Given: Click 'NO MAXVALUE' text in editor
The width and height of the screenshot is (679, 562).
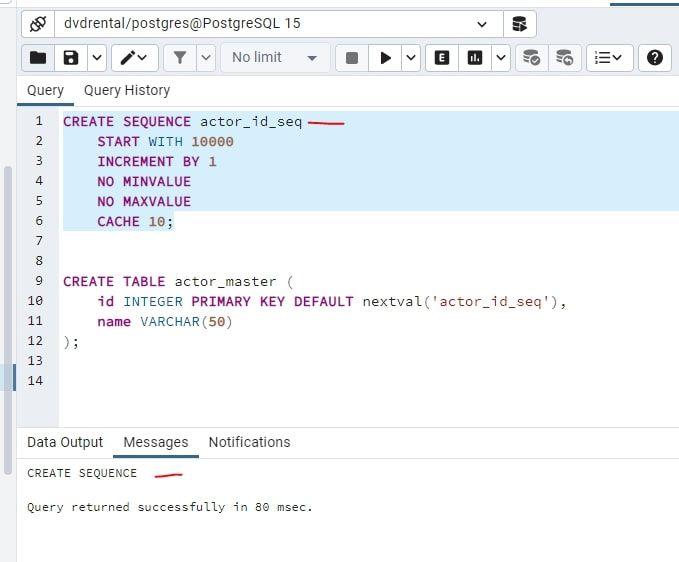Looking at the screenshot, I should coord(144,201).
